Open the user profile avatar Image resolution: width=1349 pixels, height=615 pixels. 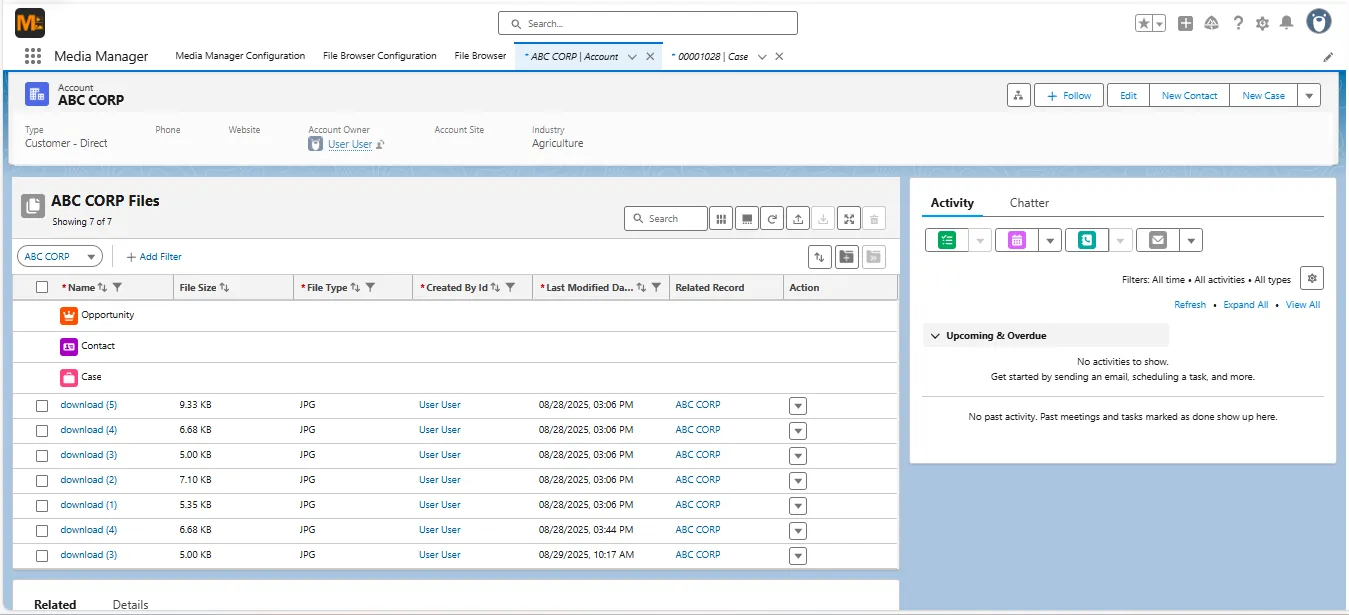click(x=1320, y=22)
